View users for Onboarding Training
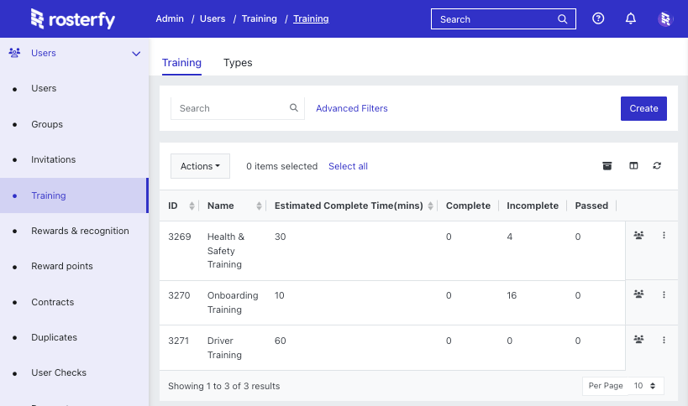The height and width of the screenshot is (406, 688). pyautogui.click(x=638, y=294)
